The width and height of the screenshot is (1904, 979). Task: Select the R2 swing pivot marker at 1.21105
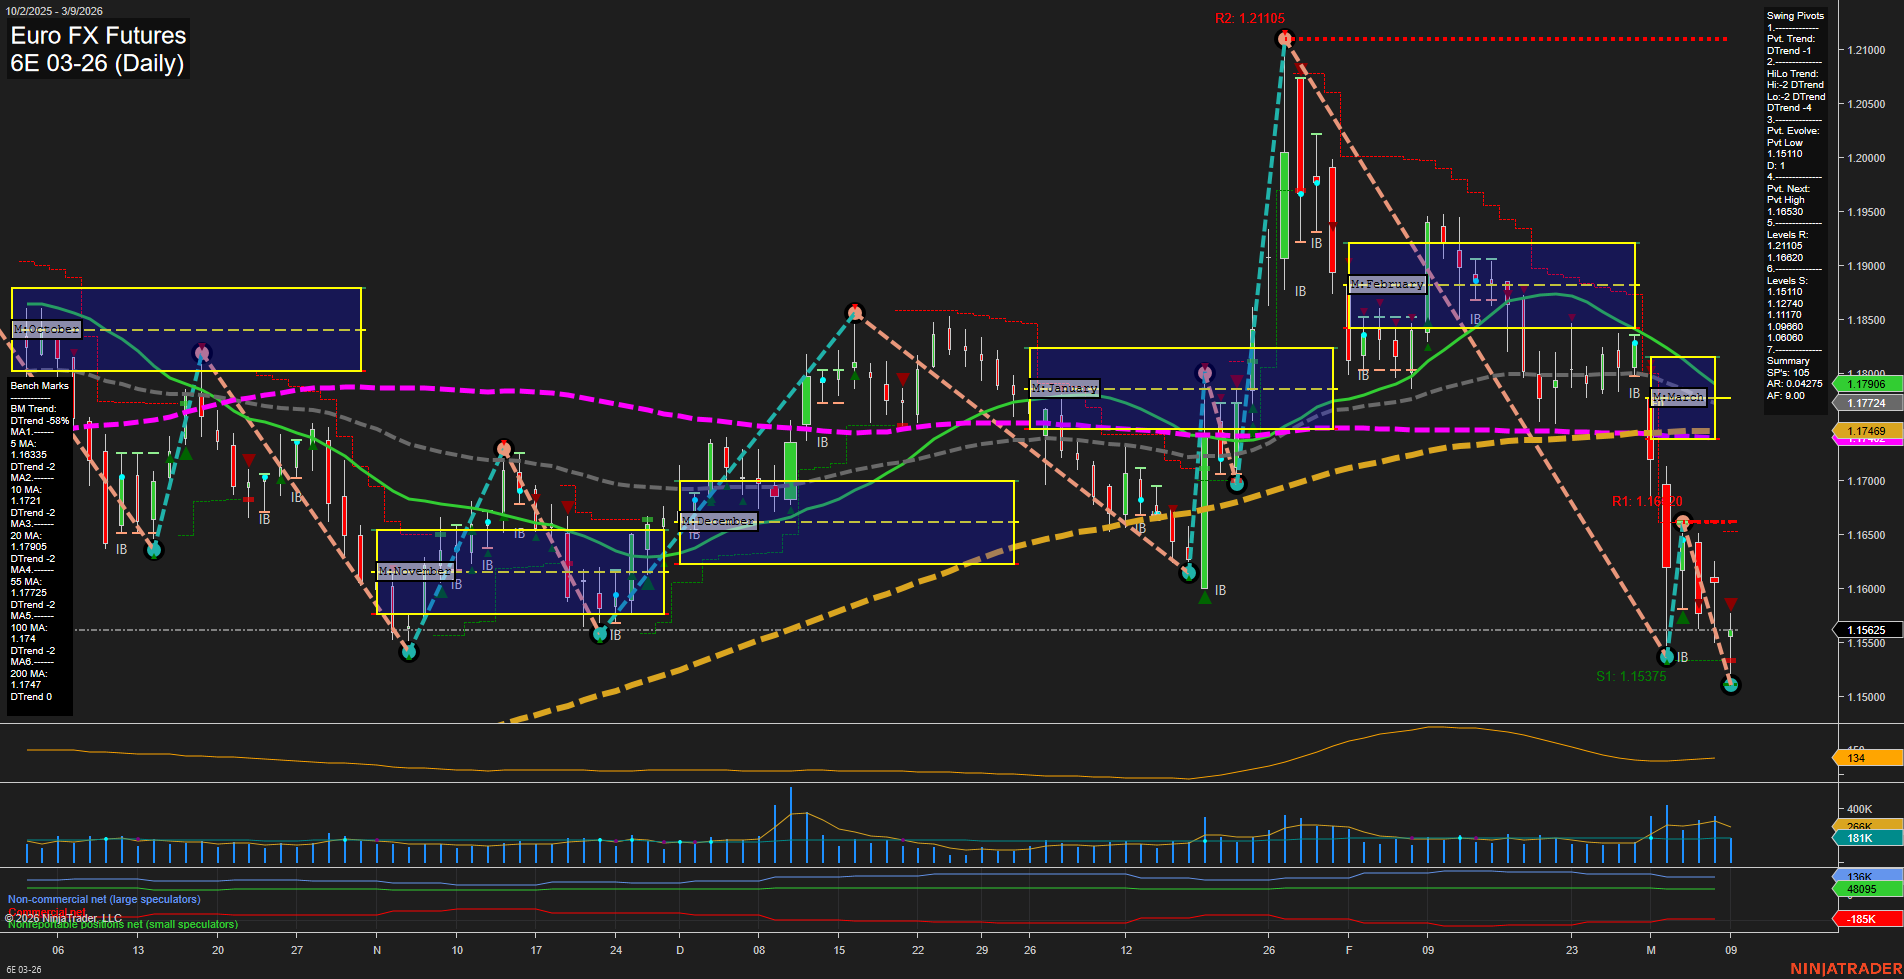1285,38
